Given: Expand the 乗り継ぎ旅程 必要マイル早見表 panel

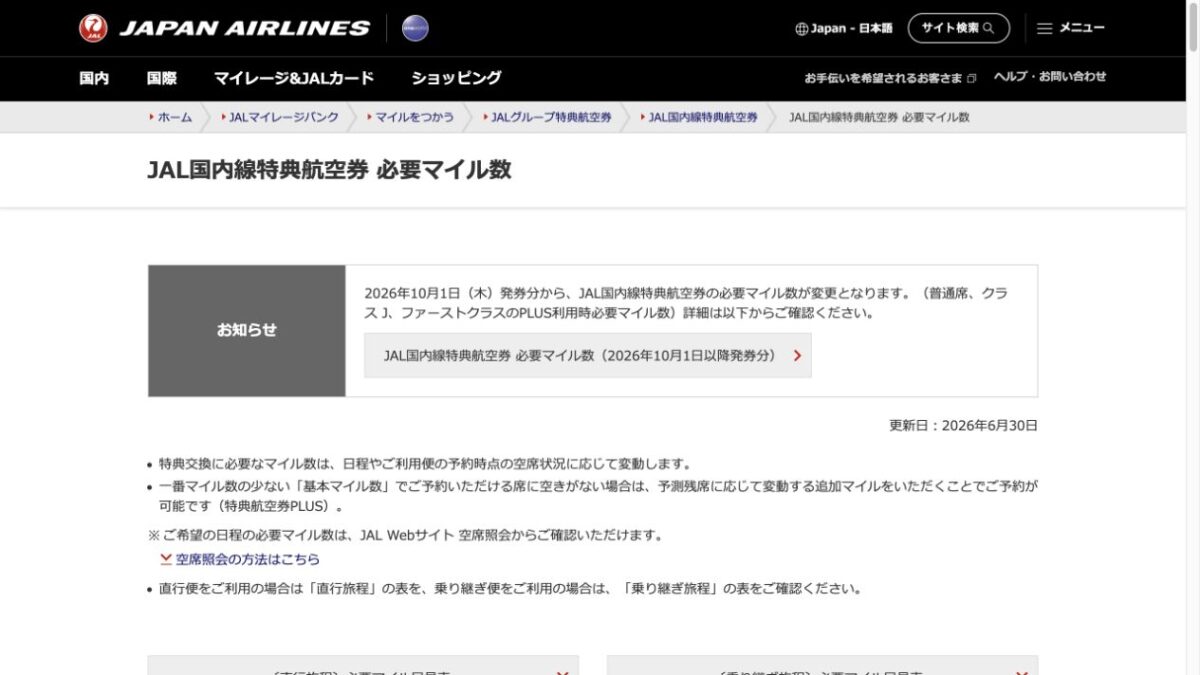Looking at the screenshot, I should tap(822, 666).
